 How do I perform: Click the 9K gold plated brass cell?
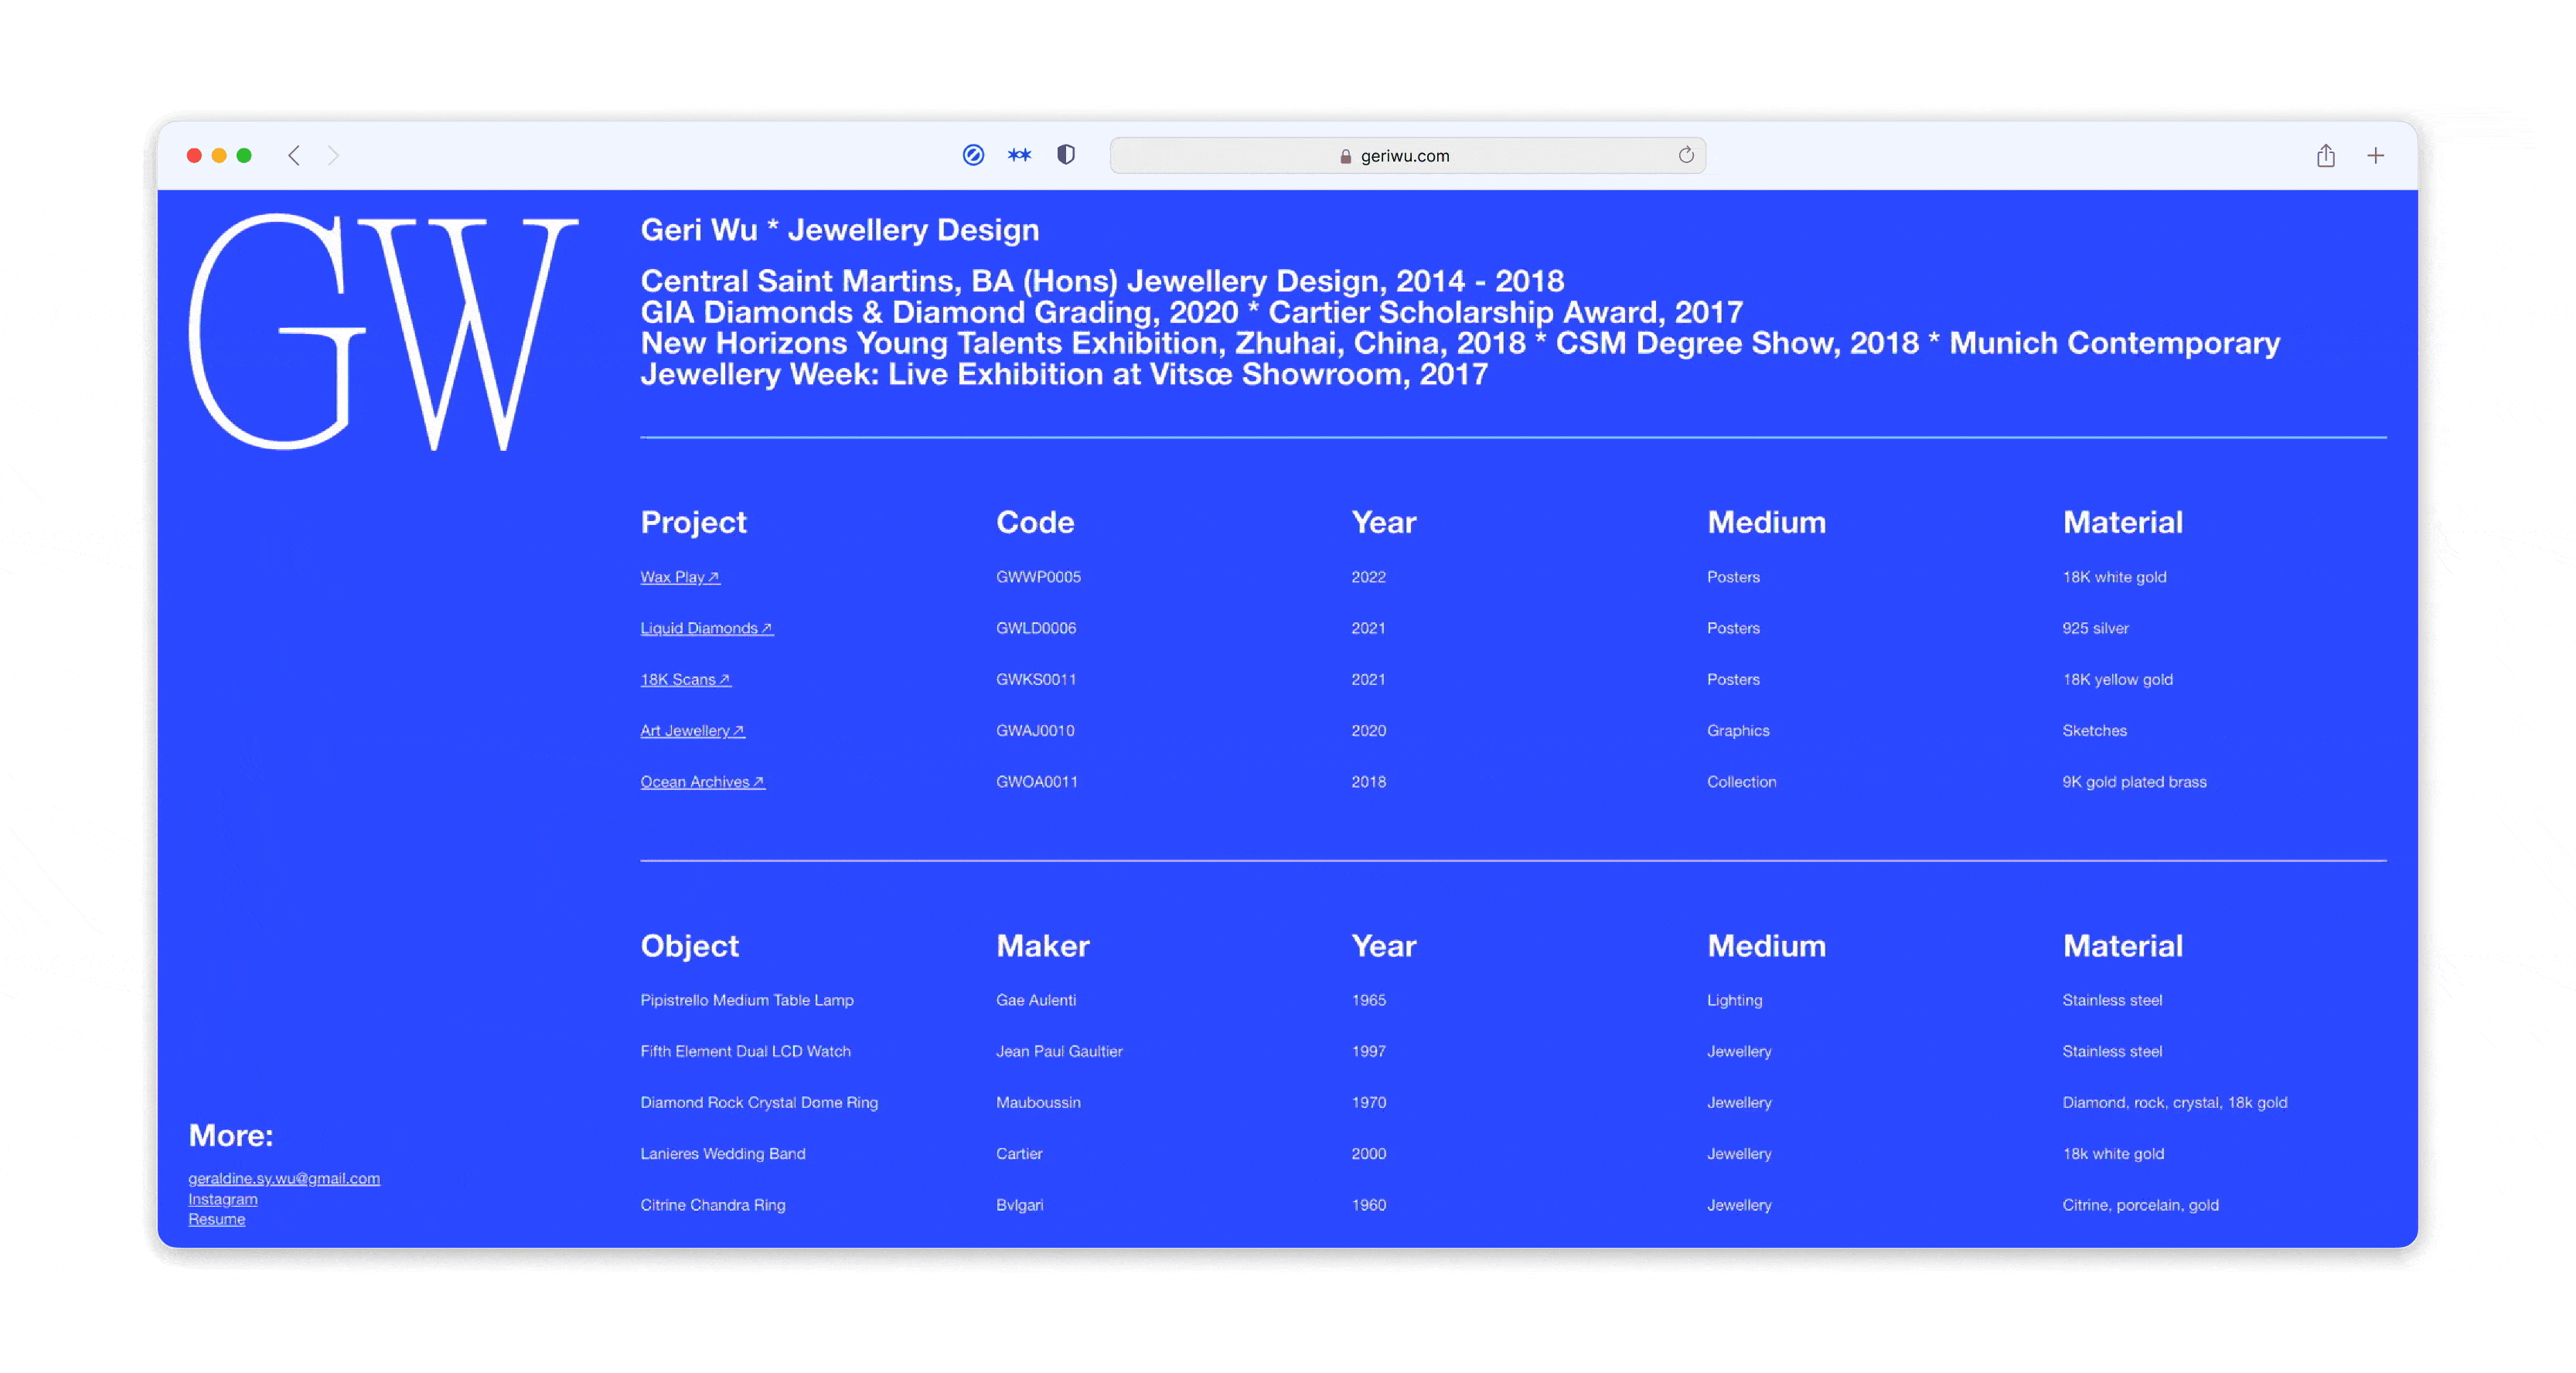[2134, 782]
